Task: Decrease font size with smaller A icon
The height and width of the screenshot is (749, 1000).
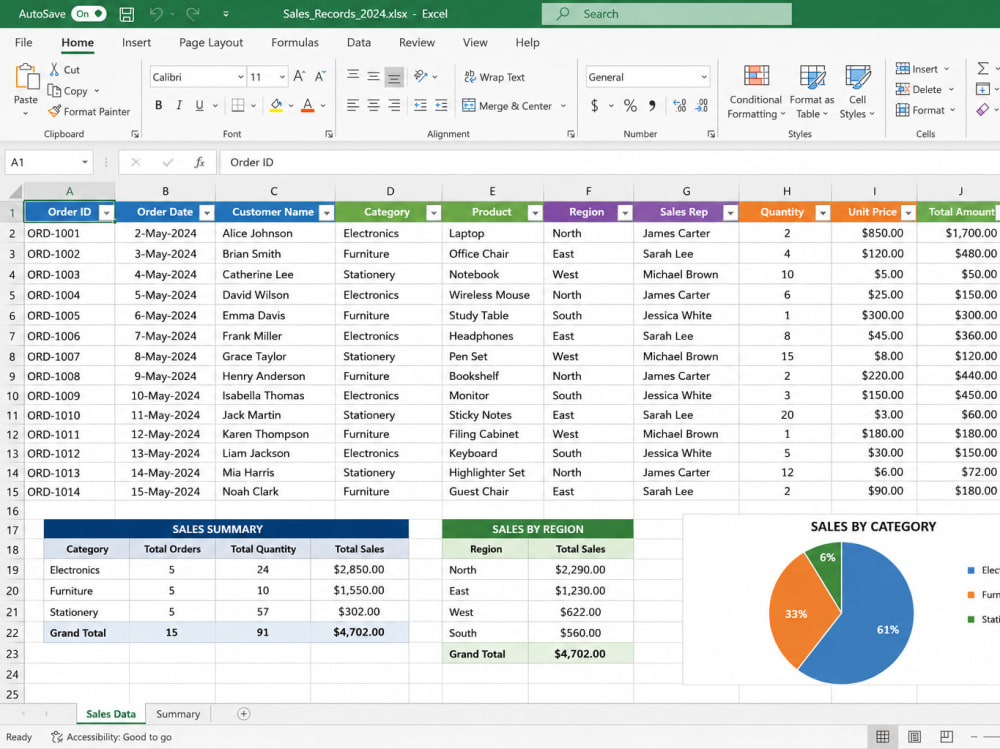Action: (320, 77)
